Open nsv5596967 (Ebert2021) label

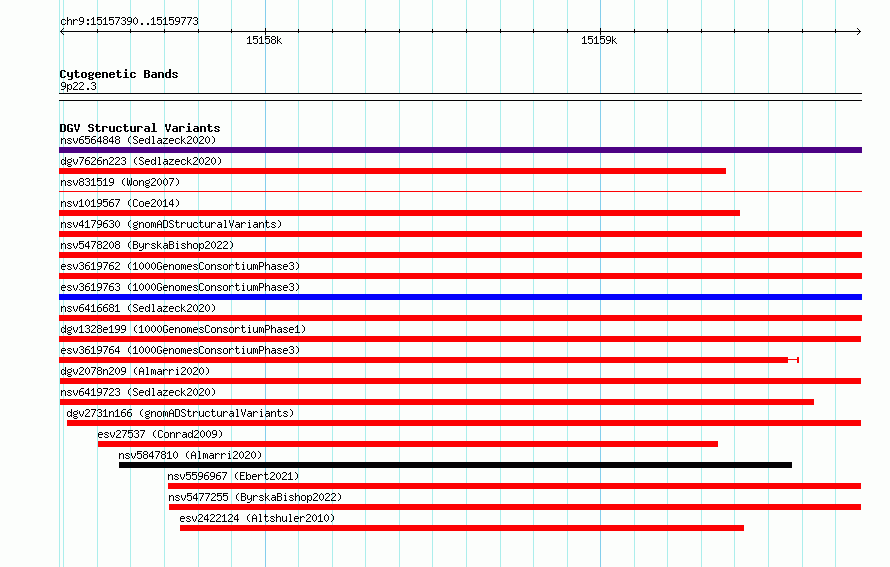(x=233, y=476)
